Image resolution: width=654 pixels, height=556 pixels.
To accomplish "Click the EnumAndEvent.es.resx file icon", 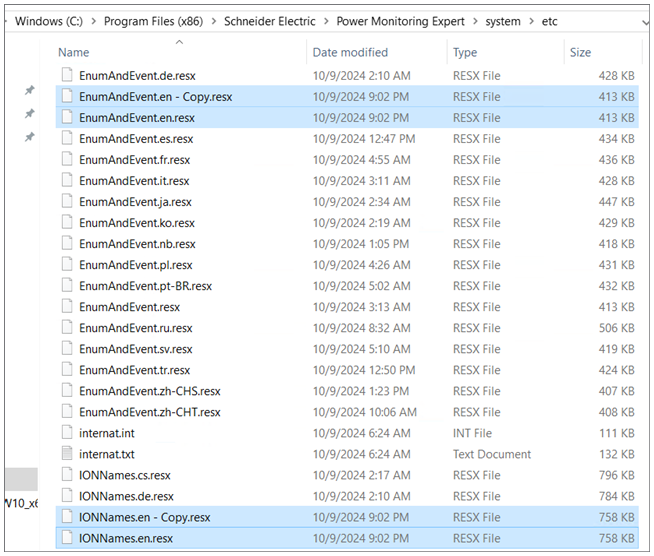I will 67,138.
